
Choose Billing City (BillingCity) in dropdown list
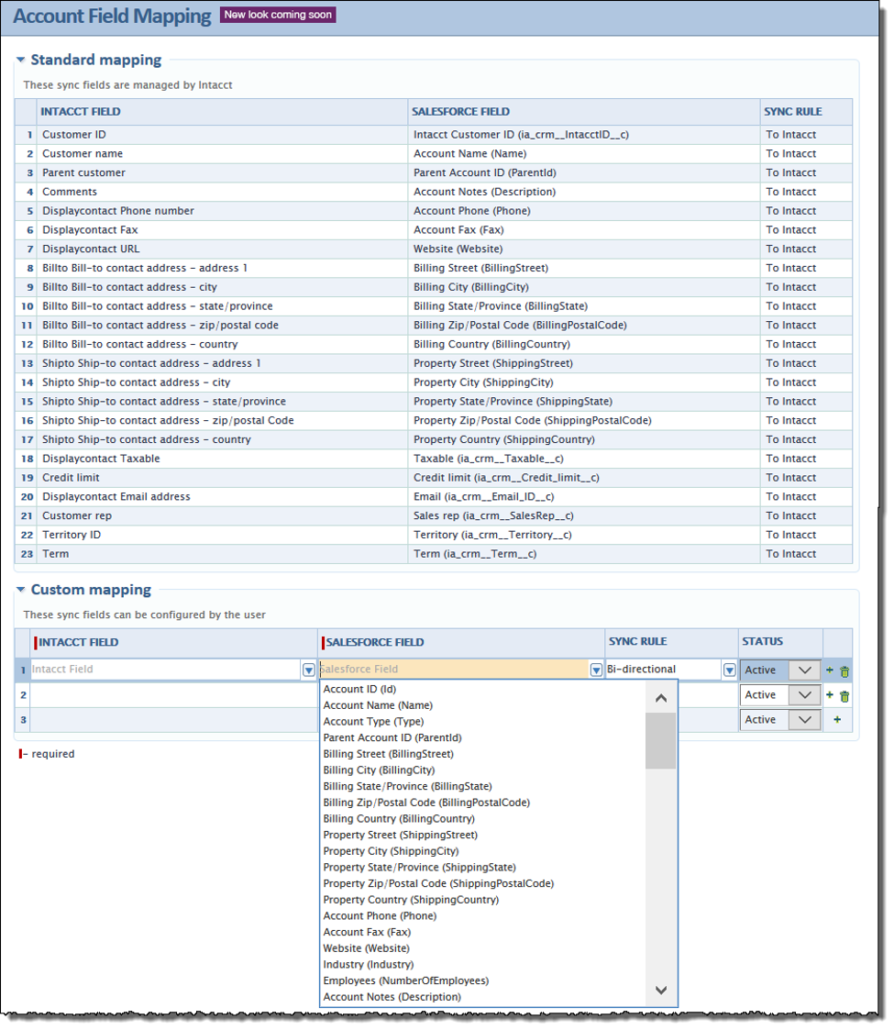[379, 770]
